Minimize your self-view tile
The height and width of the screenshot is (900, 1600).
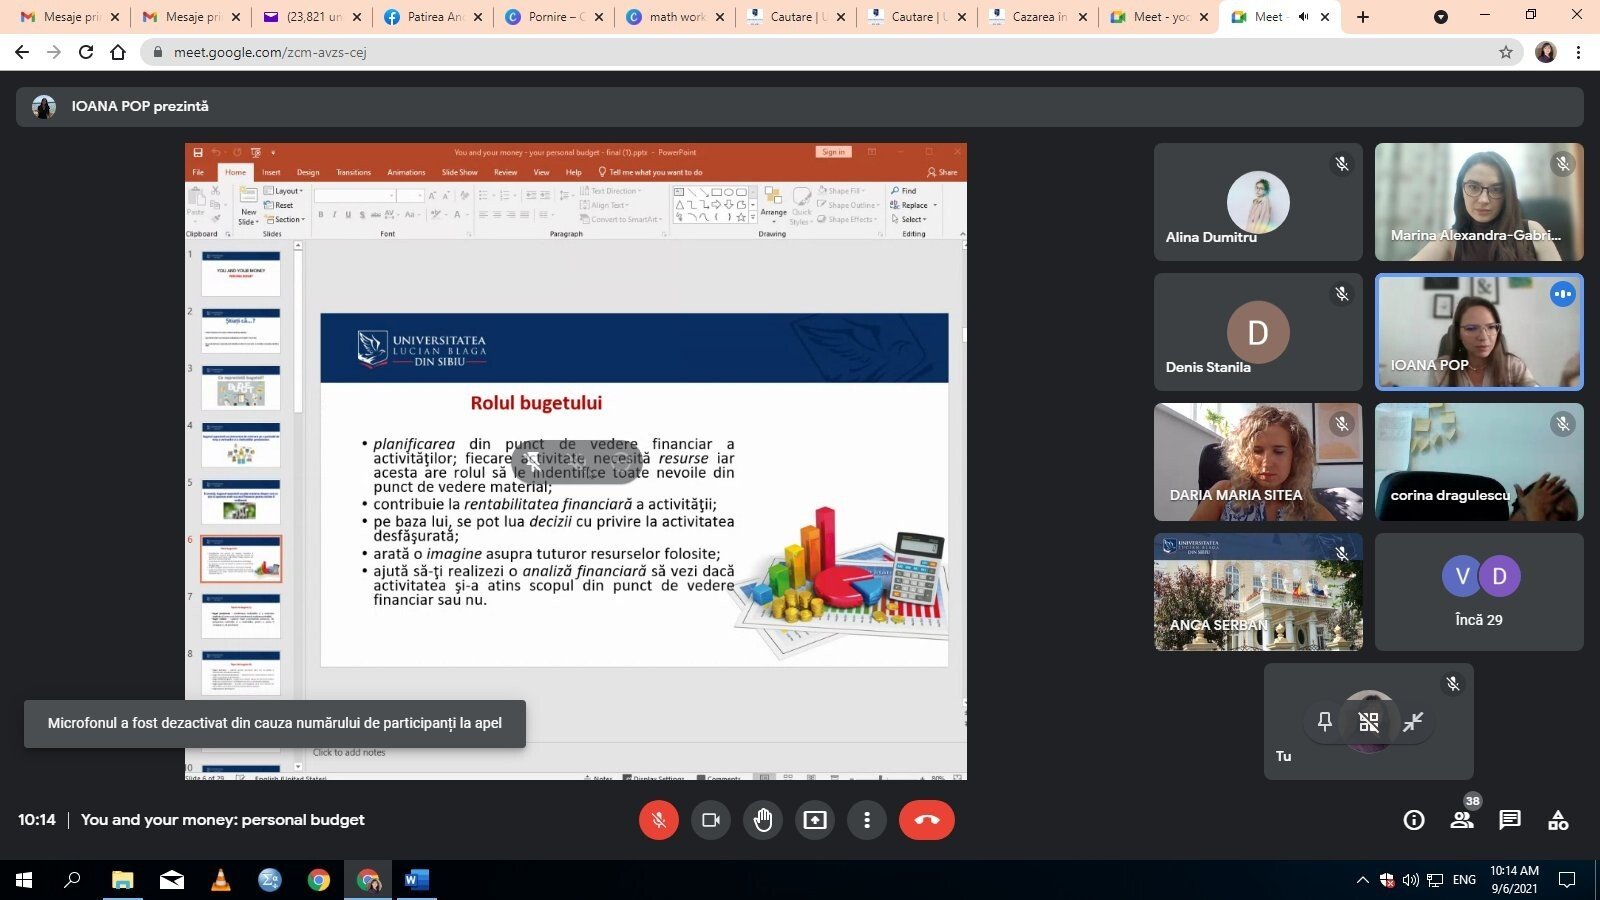tap(1413, 722)
